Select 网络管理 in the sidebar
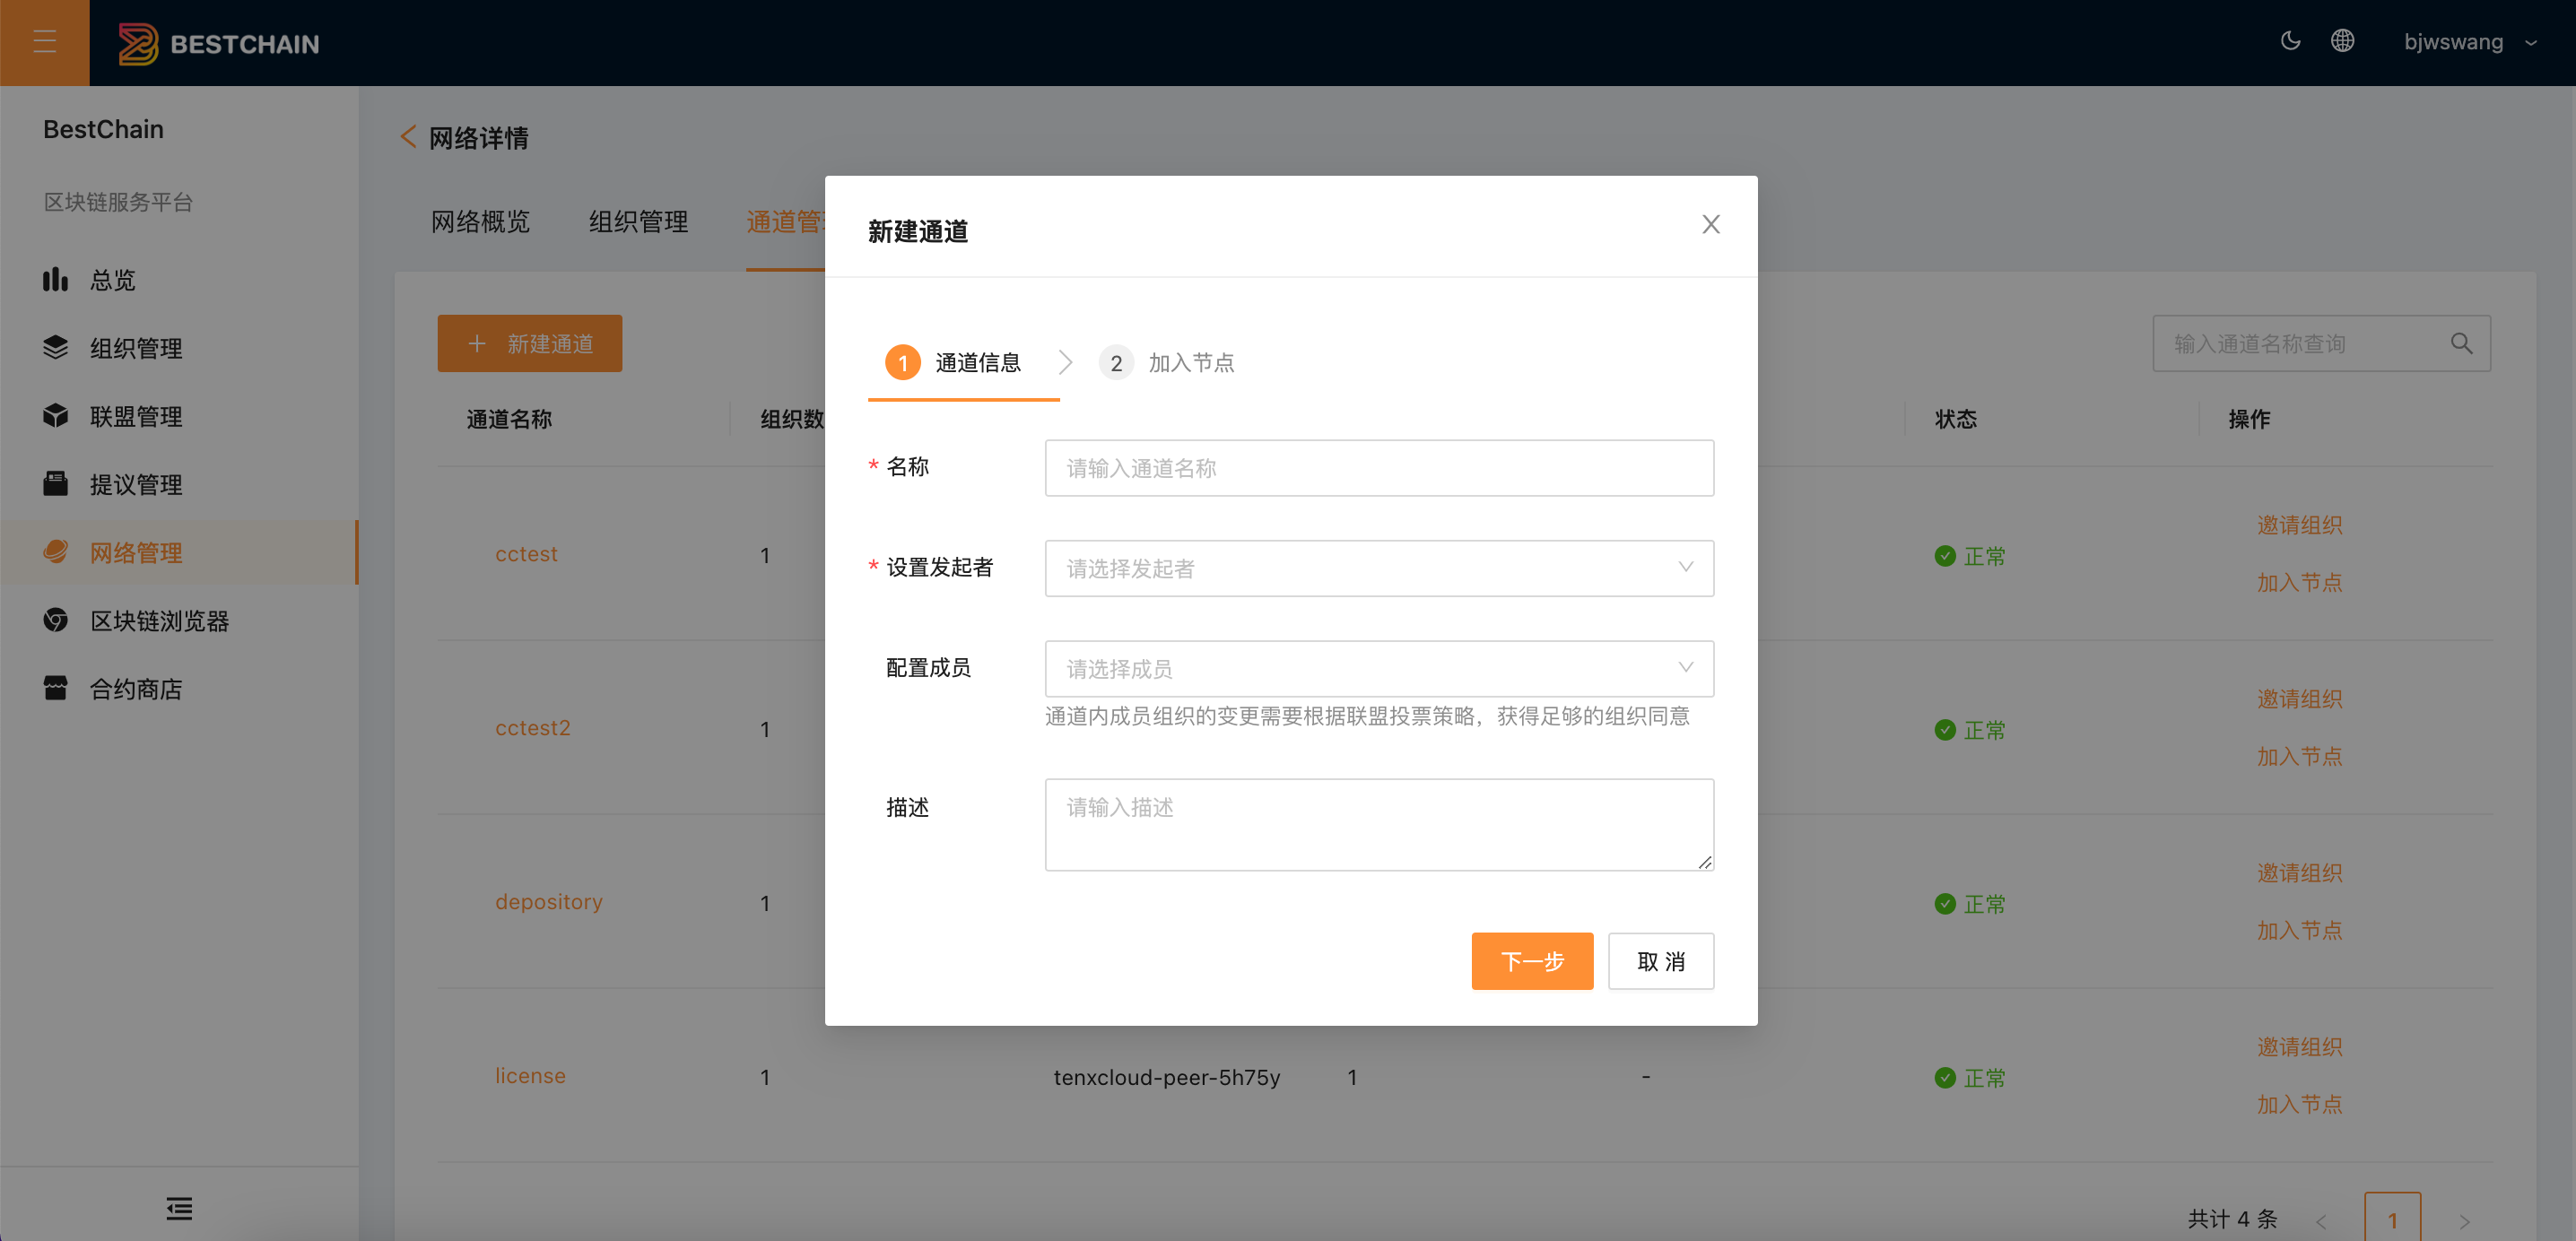 pyautogui.click(x=179, y=552)
